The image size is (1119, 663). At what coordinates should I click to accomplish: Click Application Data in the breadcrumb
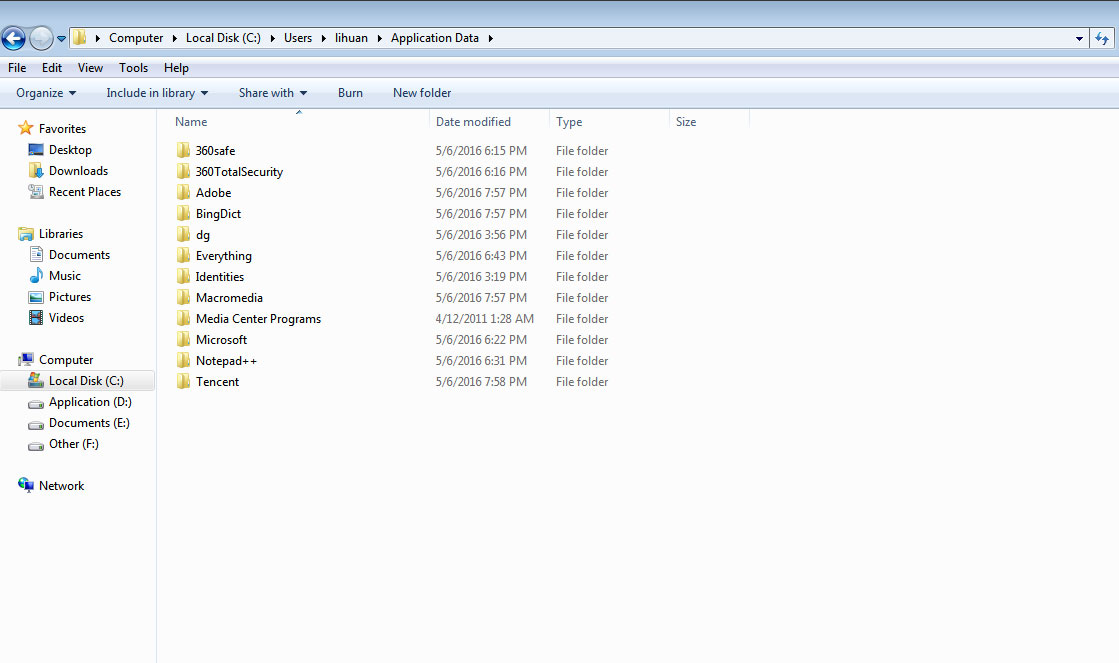(435, 39)
